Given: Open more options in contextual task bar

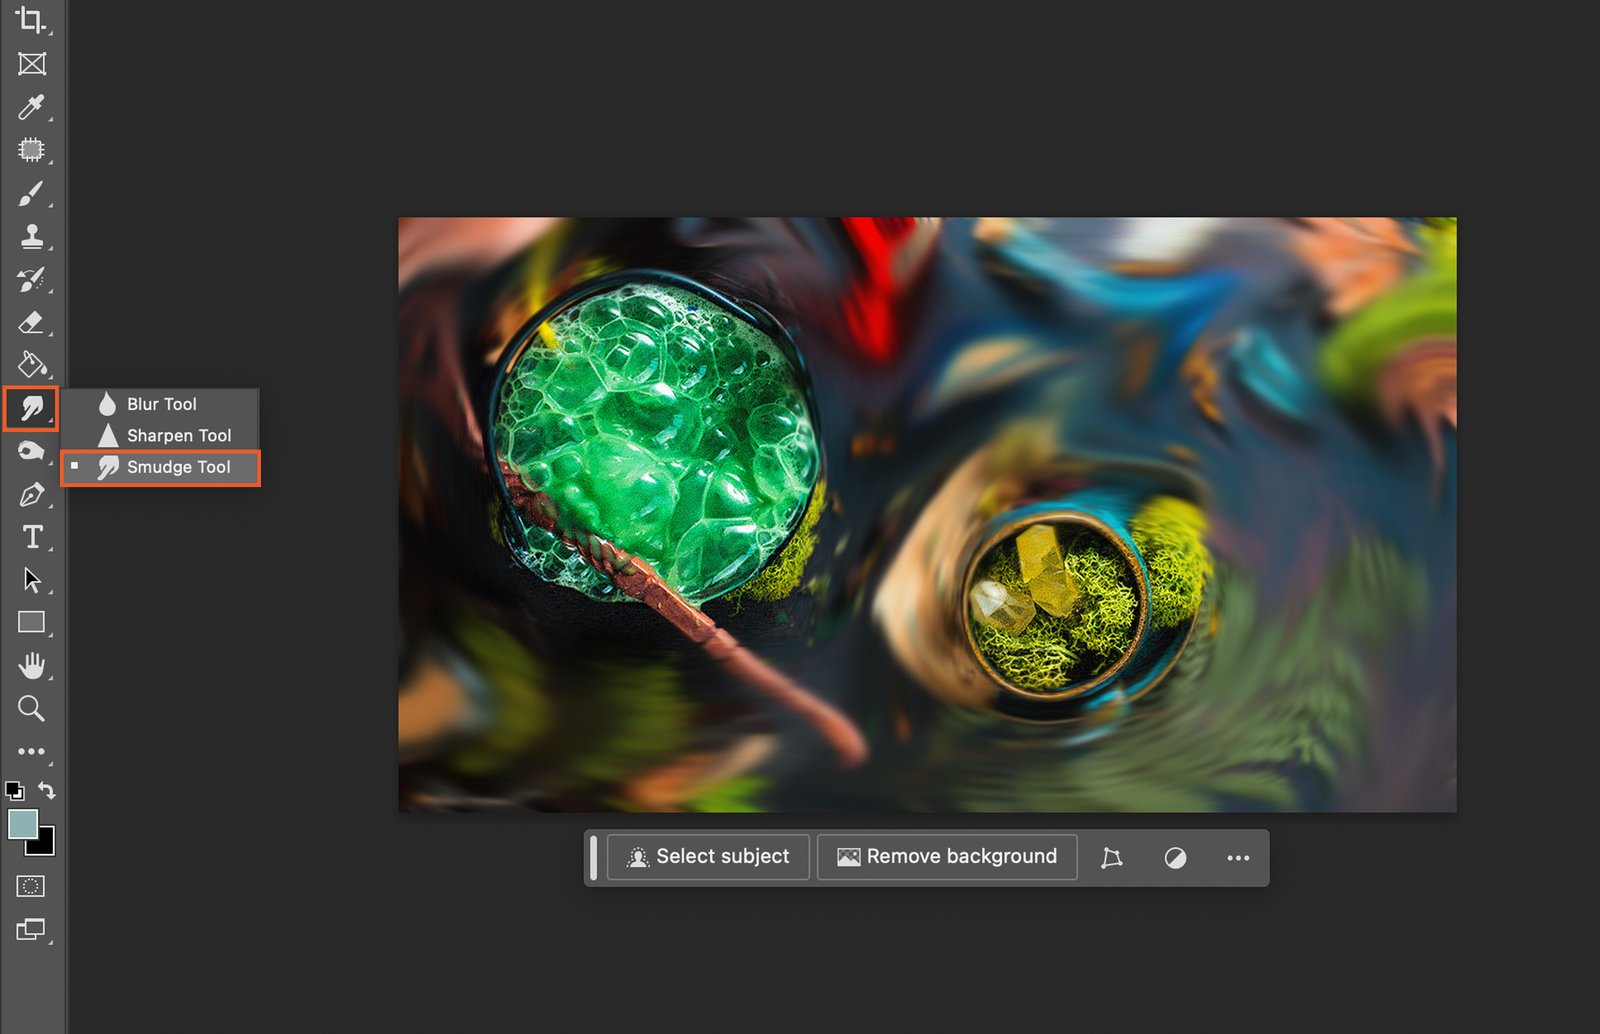Looking at the screenshot, I should 1238,858.
